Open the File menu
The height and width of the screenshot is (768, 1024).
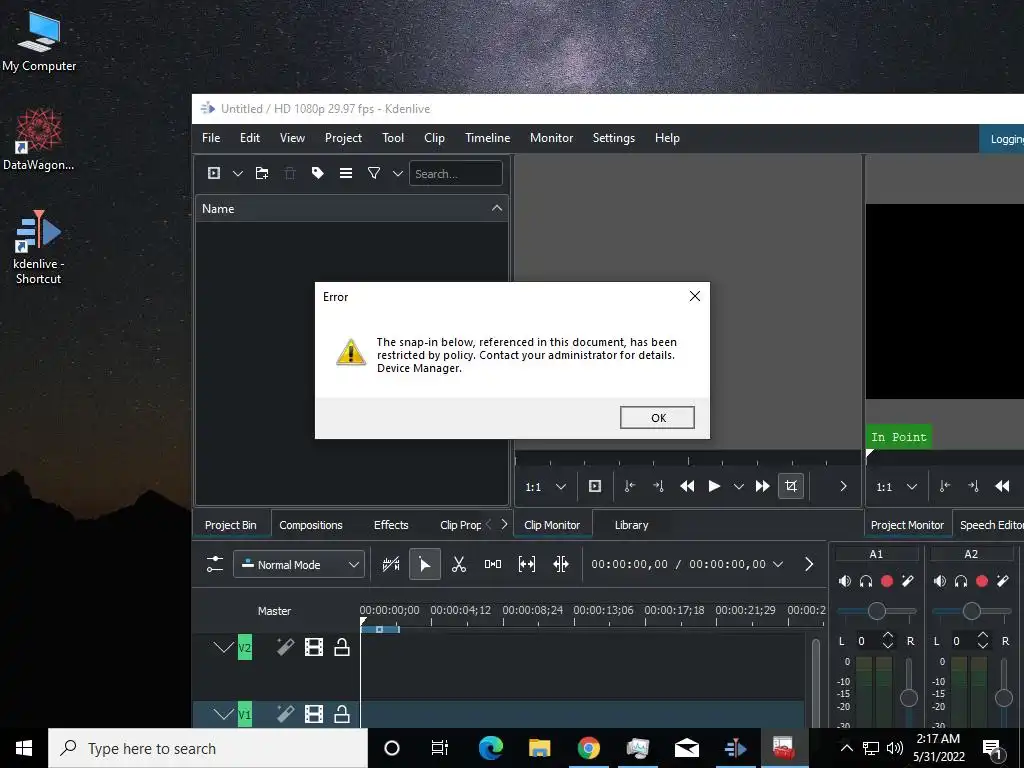pyautogui.click(x=211, y=138)
